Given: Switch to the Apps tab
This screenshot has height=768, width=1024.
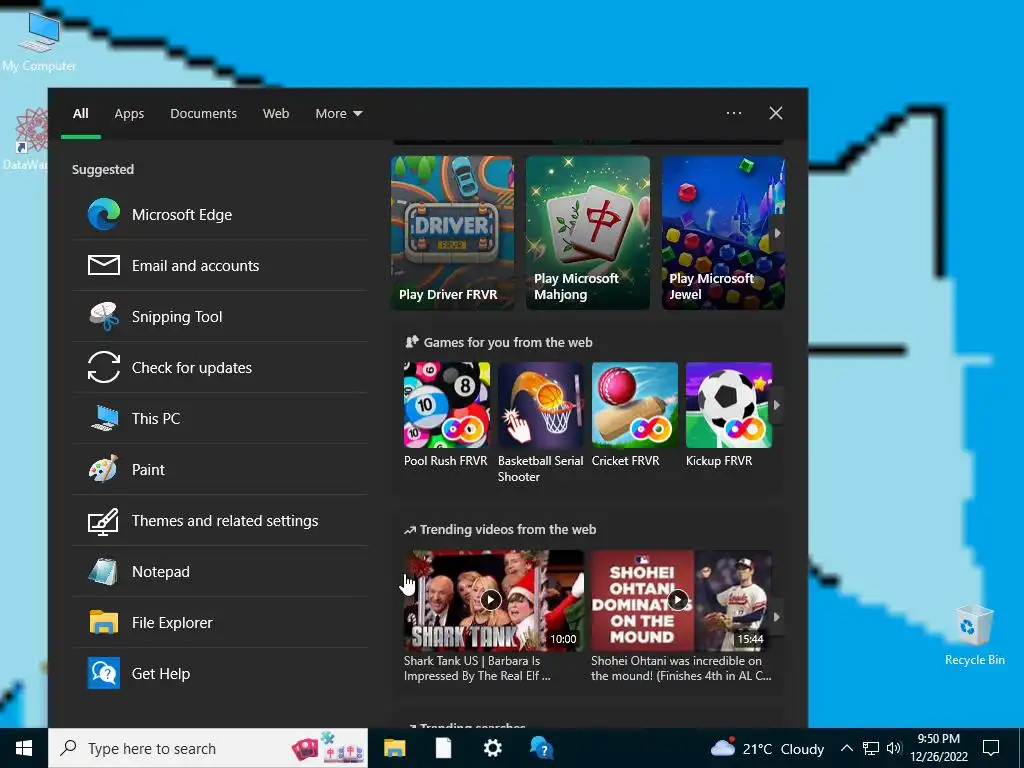Looking at the screenshot, I should (129, 113).
